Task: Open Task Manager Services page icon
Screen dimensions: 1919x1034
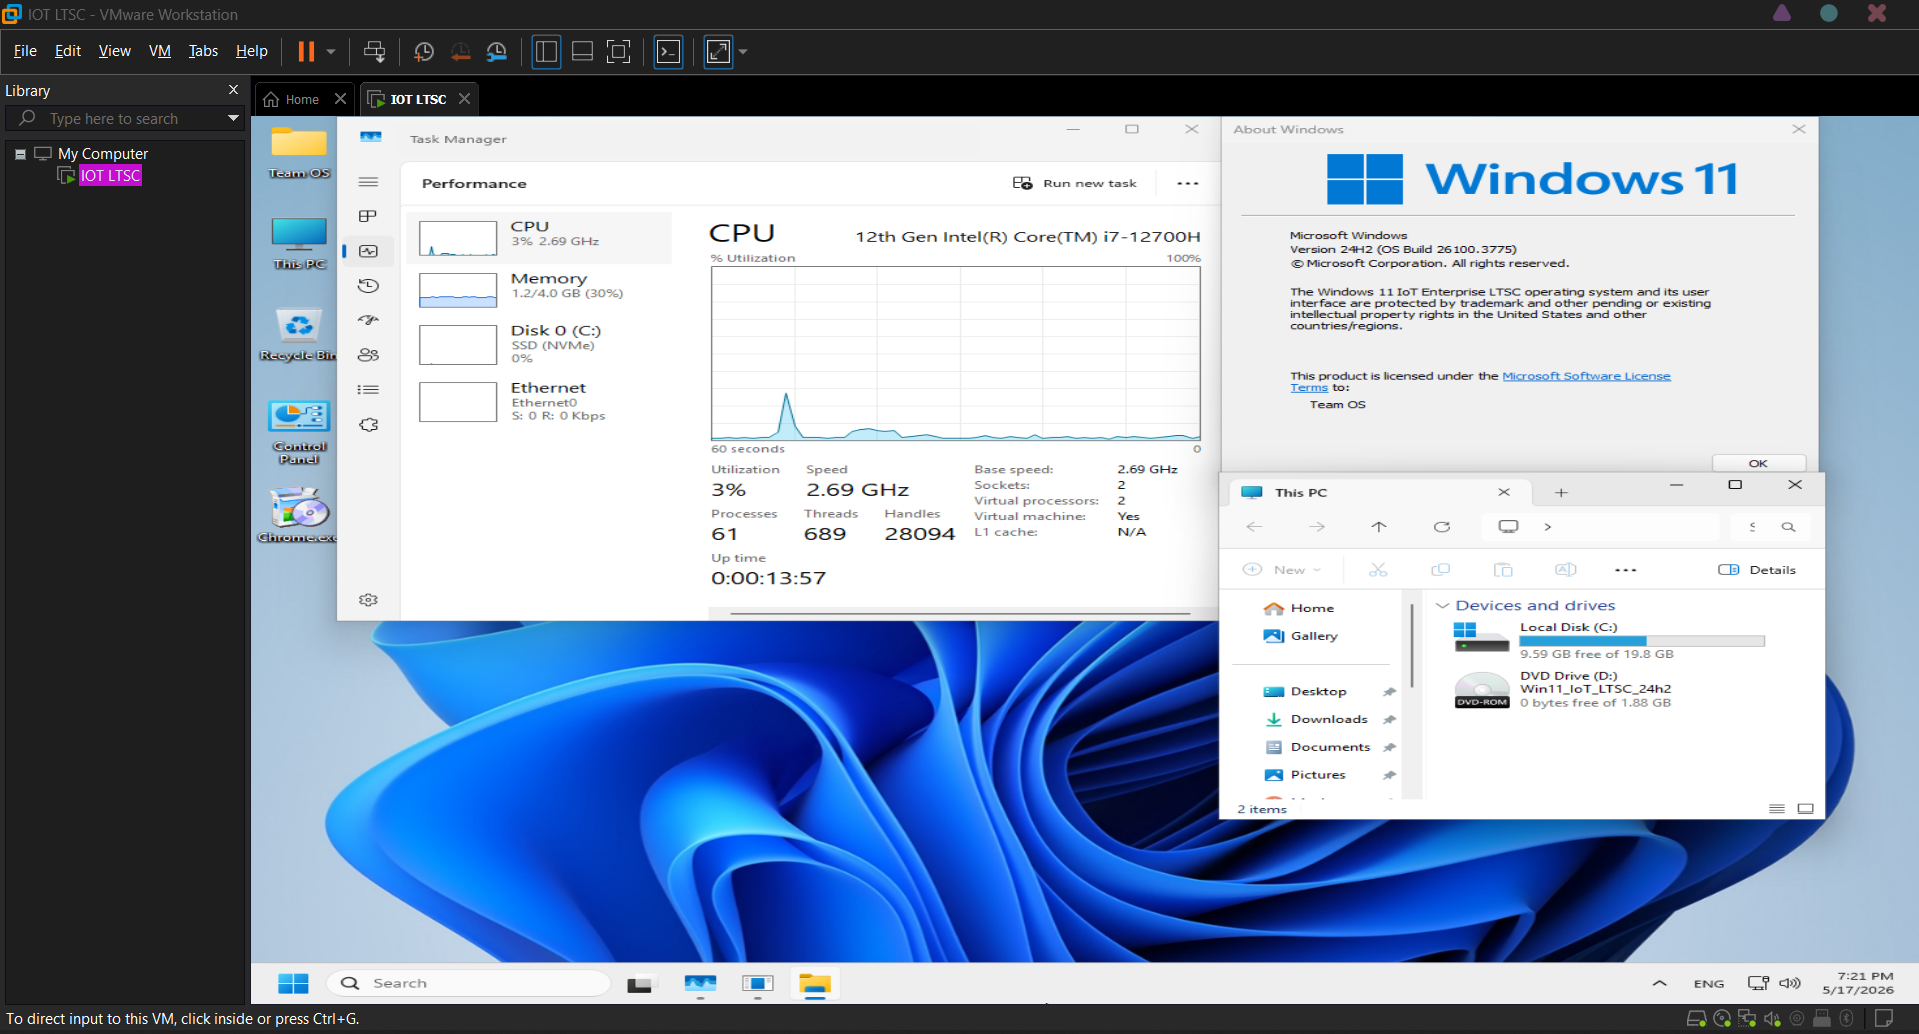Action: pos(368,425)
